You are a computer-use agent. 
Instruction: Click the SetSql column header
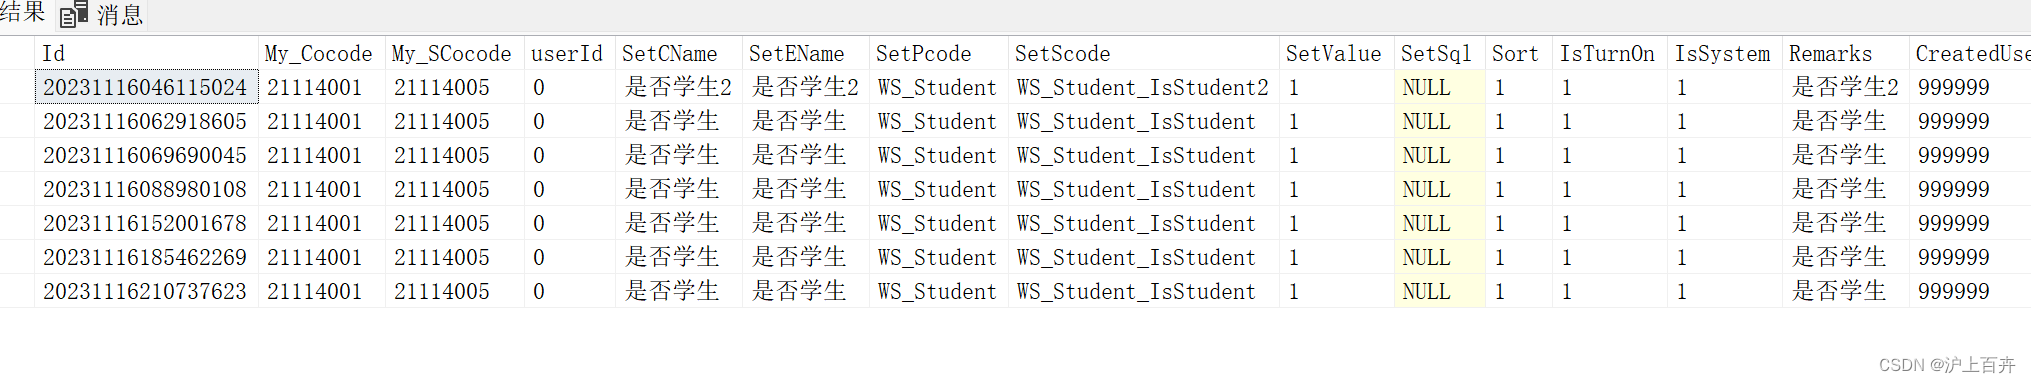pos(1439,54)
